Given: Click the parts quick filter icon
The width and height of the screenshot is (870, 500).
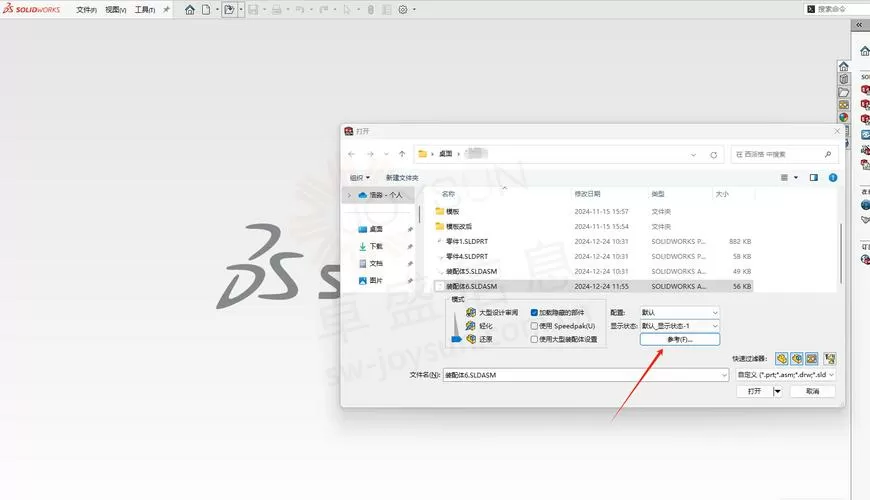Looking at the screenshot, I should click(x=782, y=358).
